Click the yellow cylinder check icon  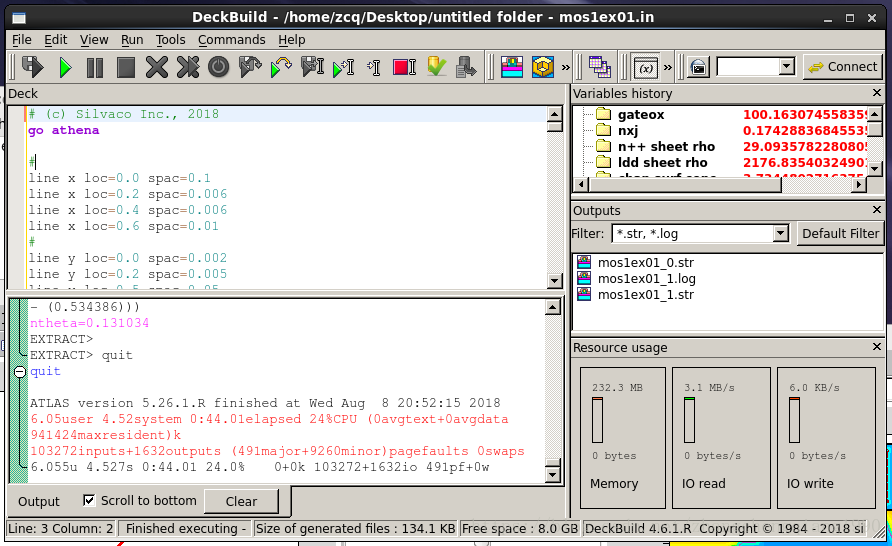point(436,67)
